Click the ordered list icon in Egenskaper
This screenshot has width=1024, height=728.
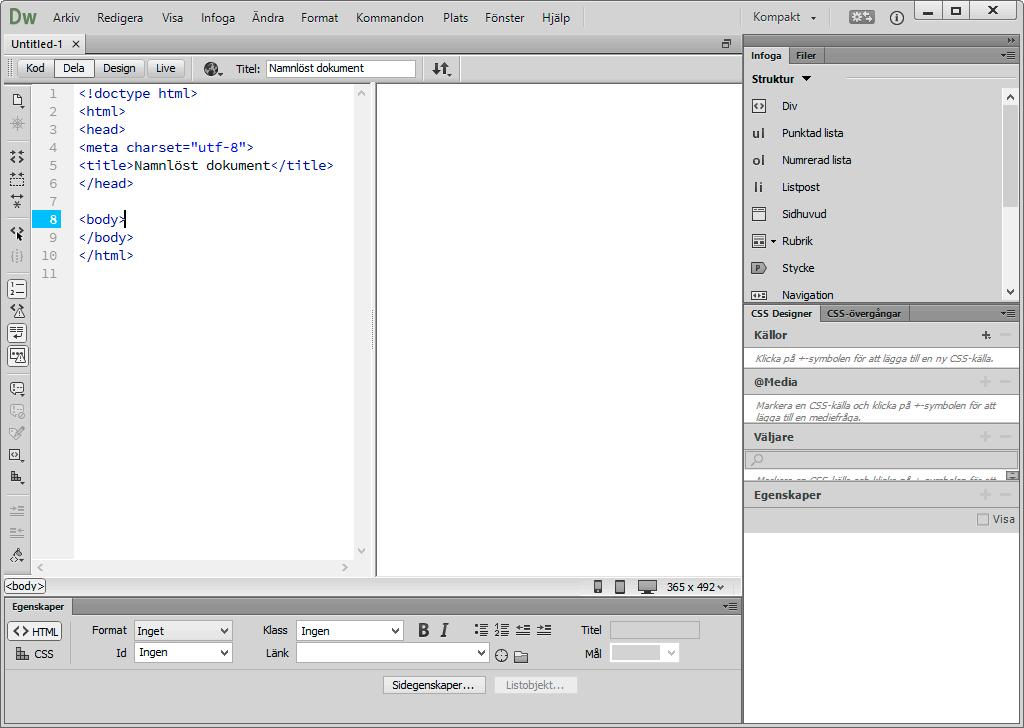pos(502,630)
